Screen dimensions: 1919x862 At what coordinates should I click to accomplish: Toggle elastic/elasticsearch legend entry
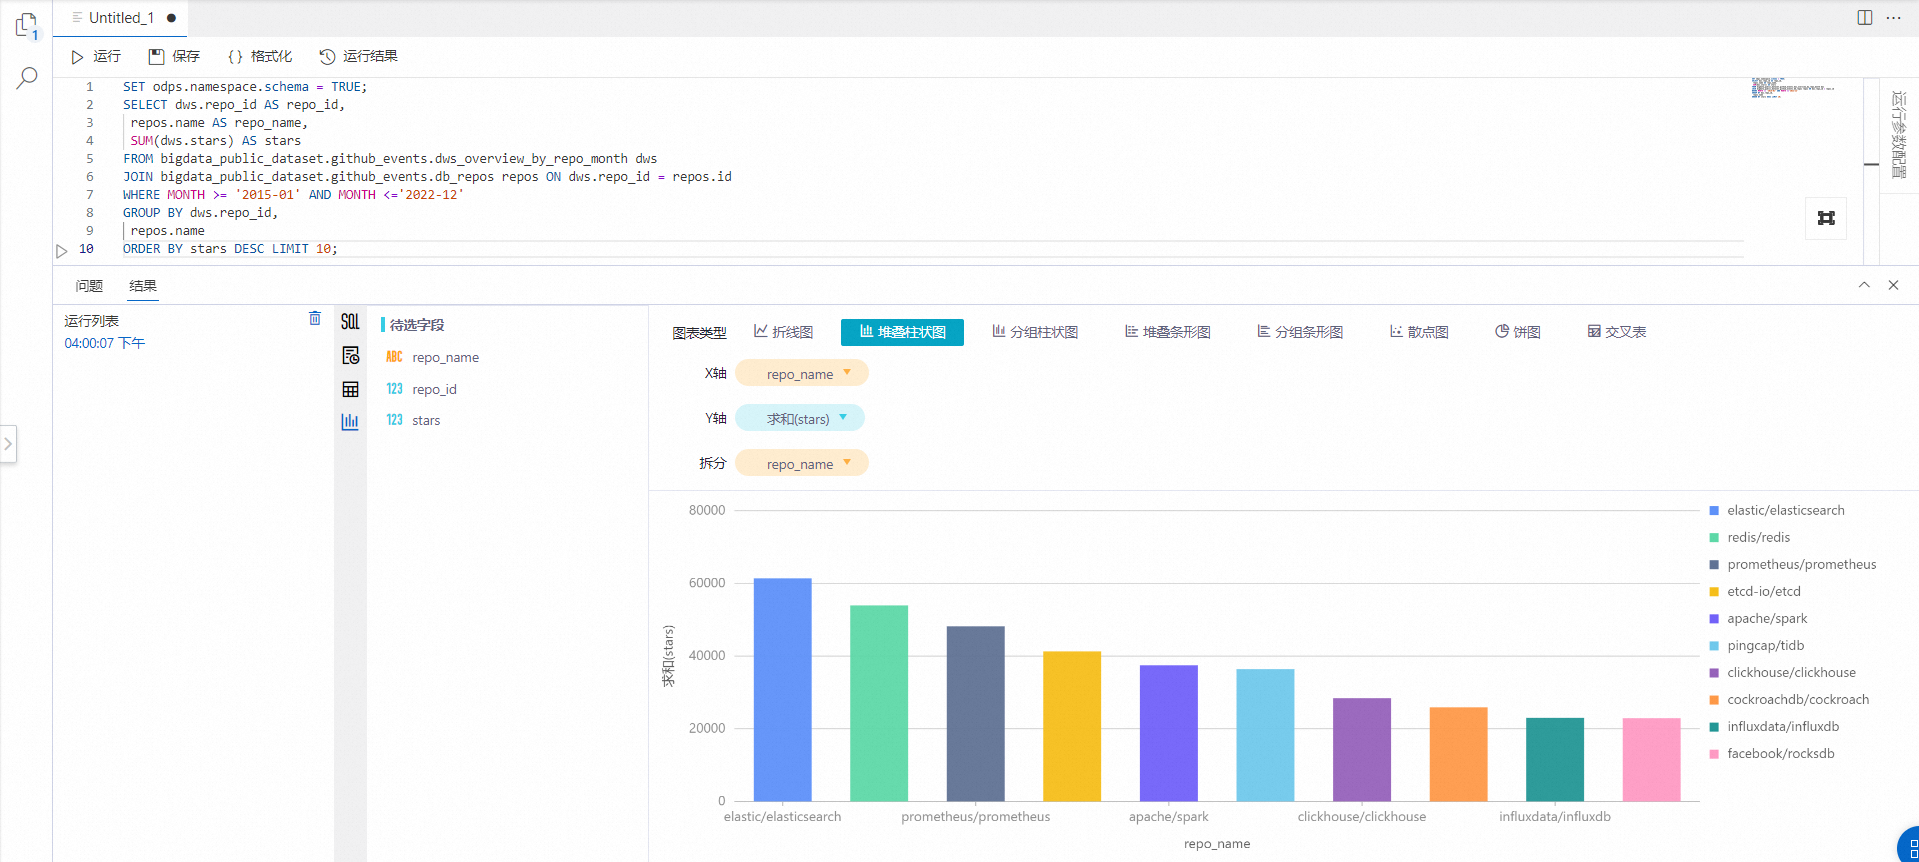point(1777,510)
